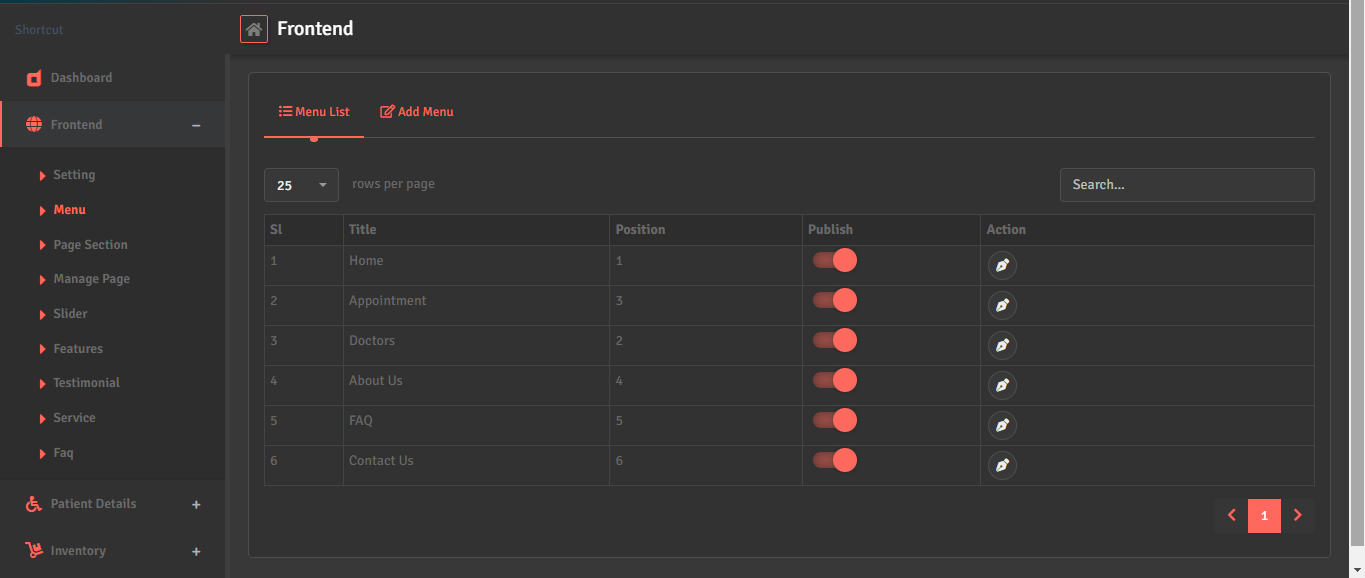Toggle the Doctors publish switch

[x=833, y=340]
